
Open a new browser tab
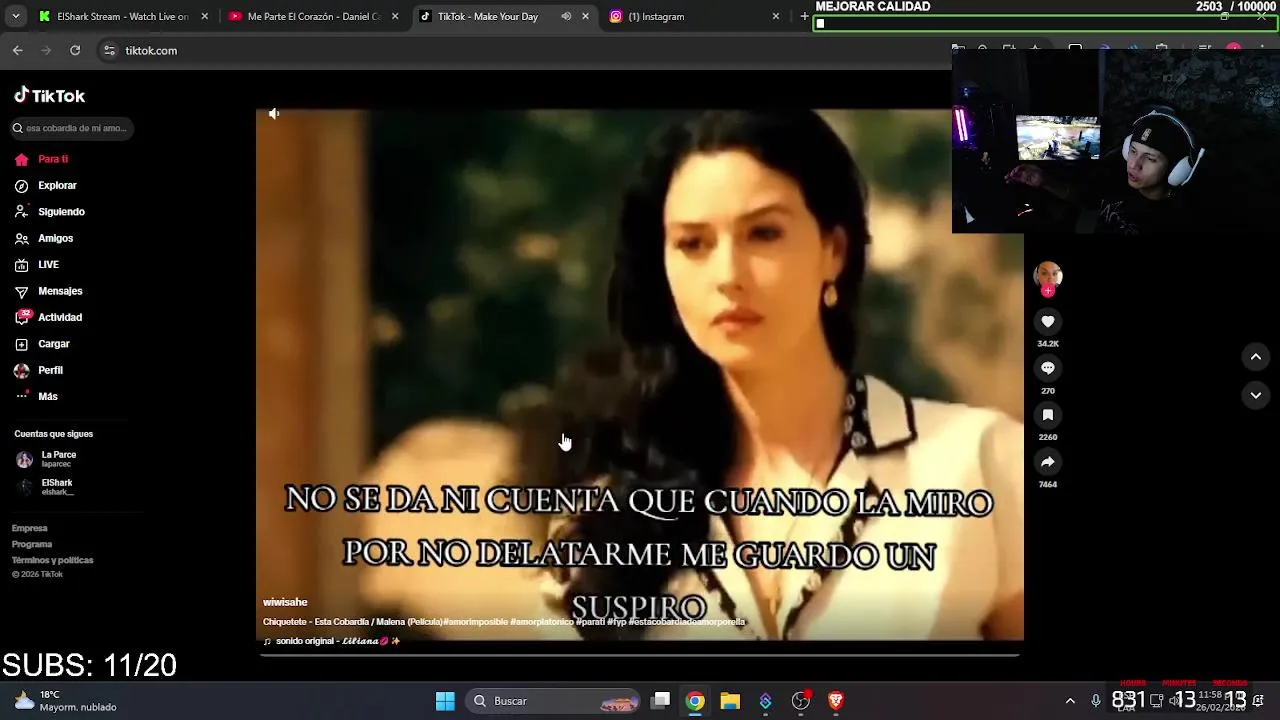[804, 16]
